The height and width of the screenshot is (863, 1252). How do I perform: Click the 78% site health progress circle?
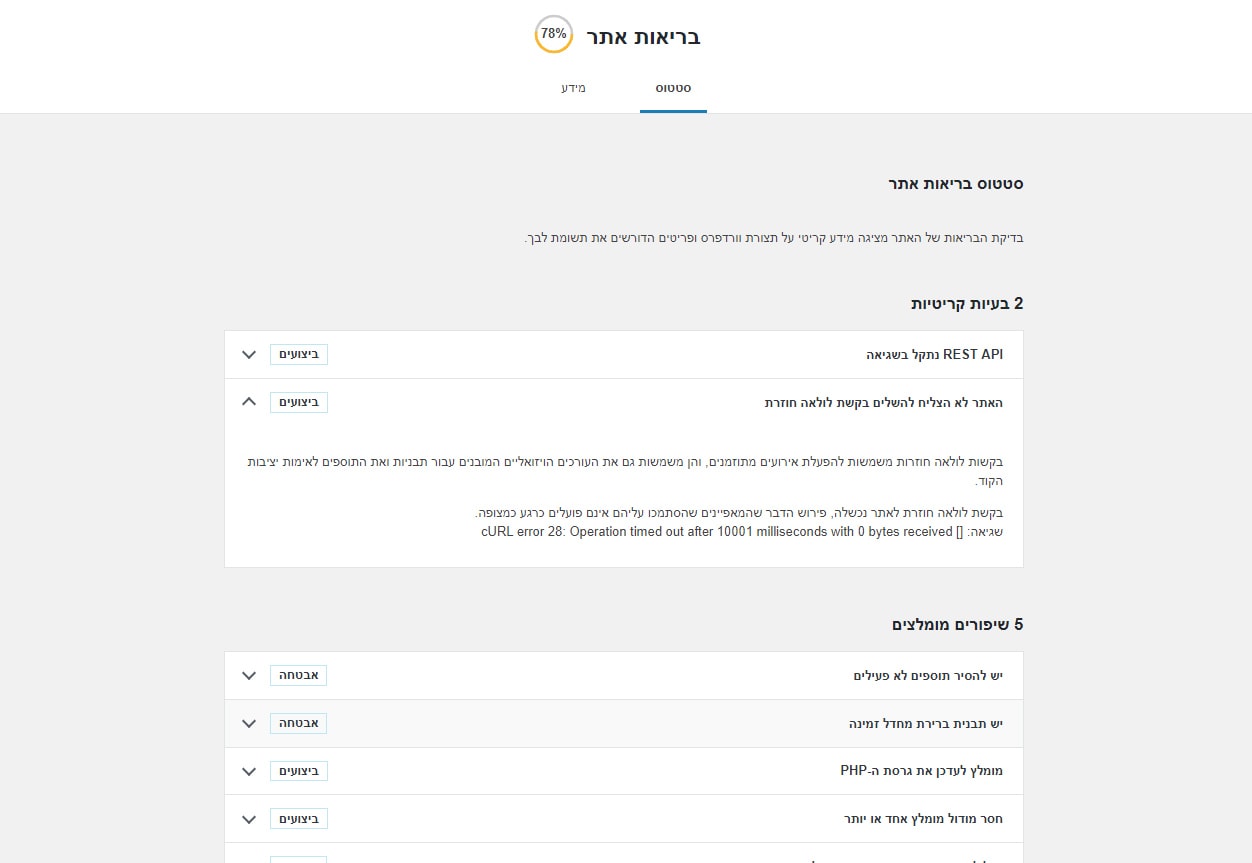(x=554, y=34)
